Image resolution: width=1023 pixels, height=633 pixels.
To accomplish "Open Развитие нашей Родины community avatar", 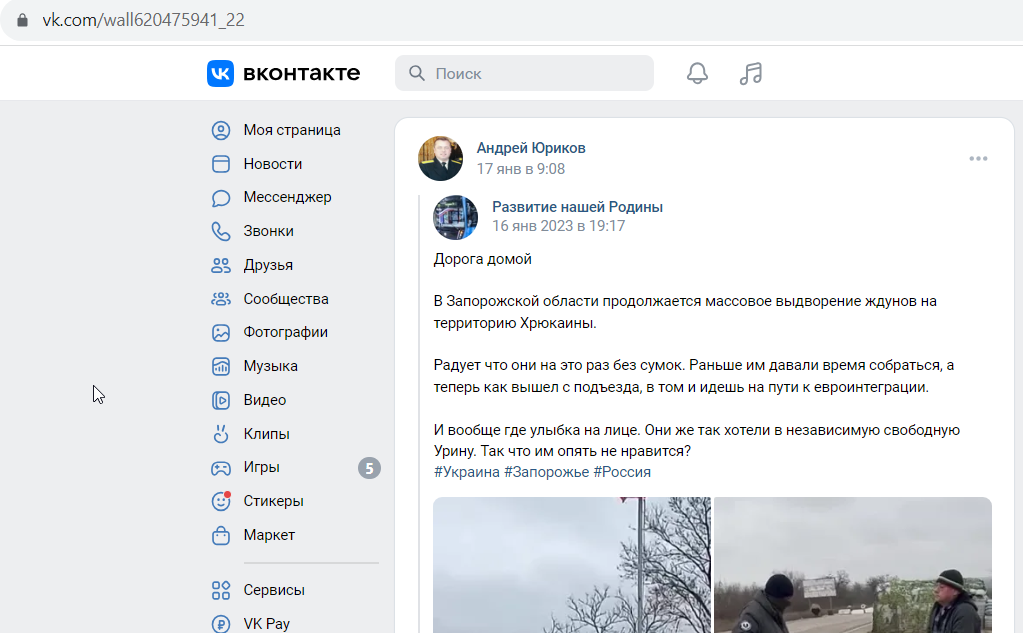I will [x=455, y=217].
